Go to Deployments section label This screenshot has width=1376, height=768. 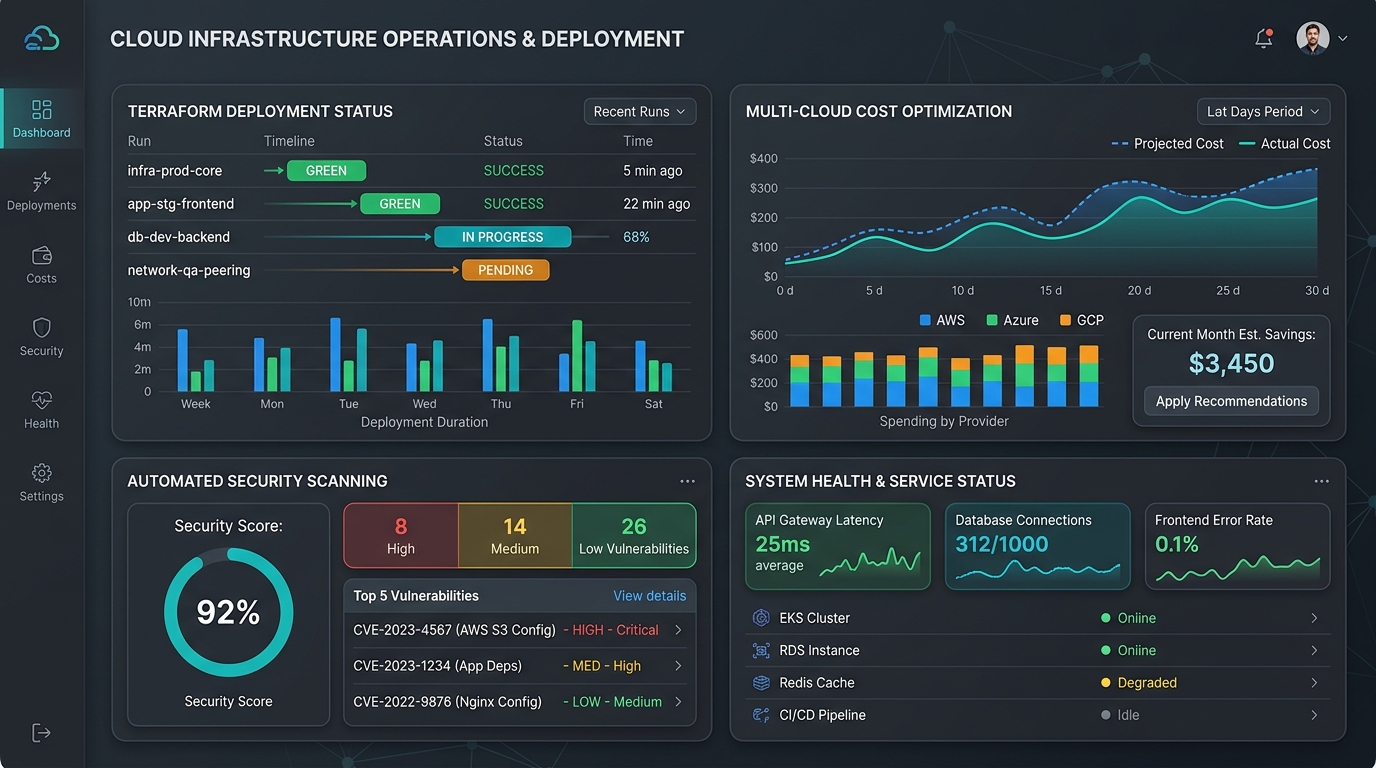(x=42, y=206)
